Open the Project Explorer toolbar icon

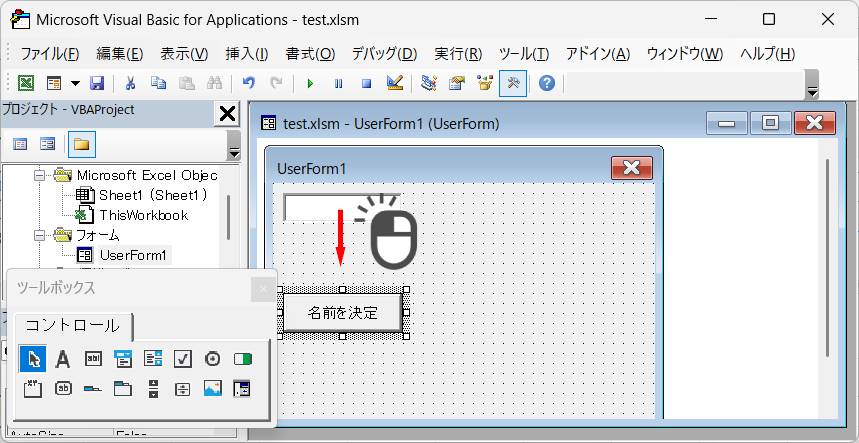[428, 83]
